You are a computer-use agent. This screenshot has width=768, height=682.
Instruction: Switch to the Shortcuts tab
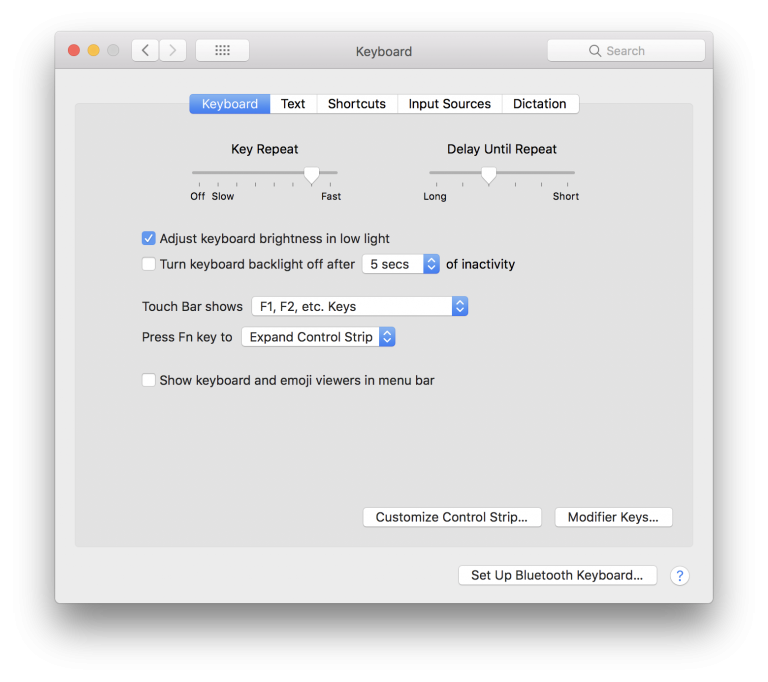click(x=357, y=104)
